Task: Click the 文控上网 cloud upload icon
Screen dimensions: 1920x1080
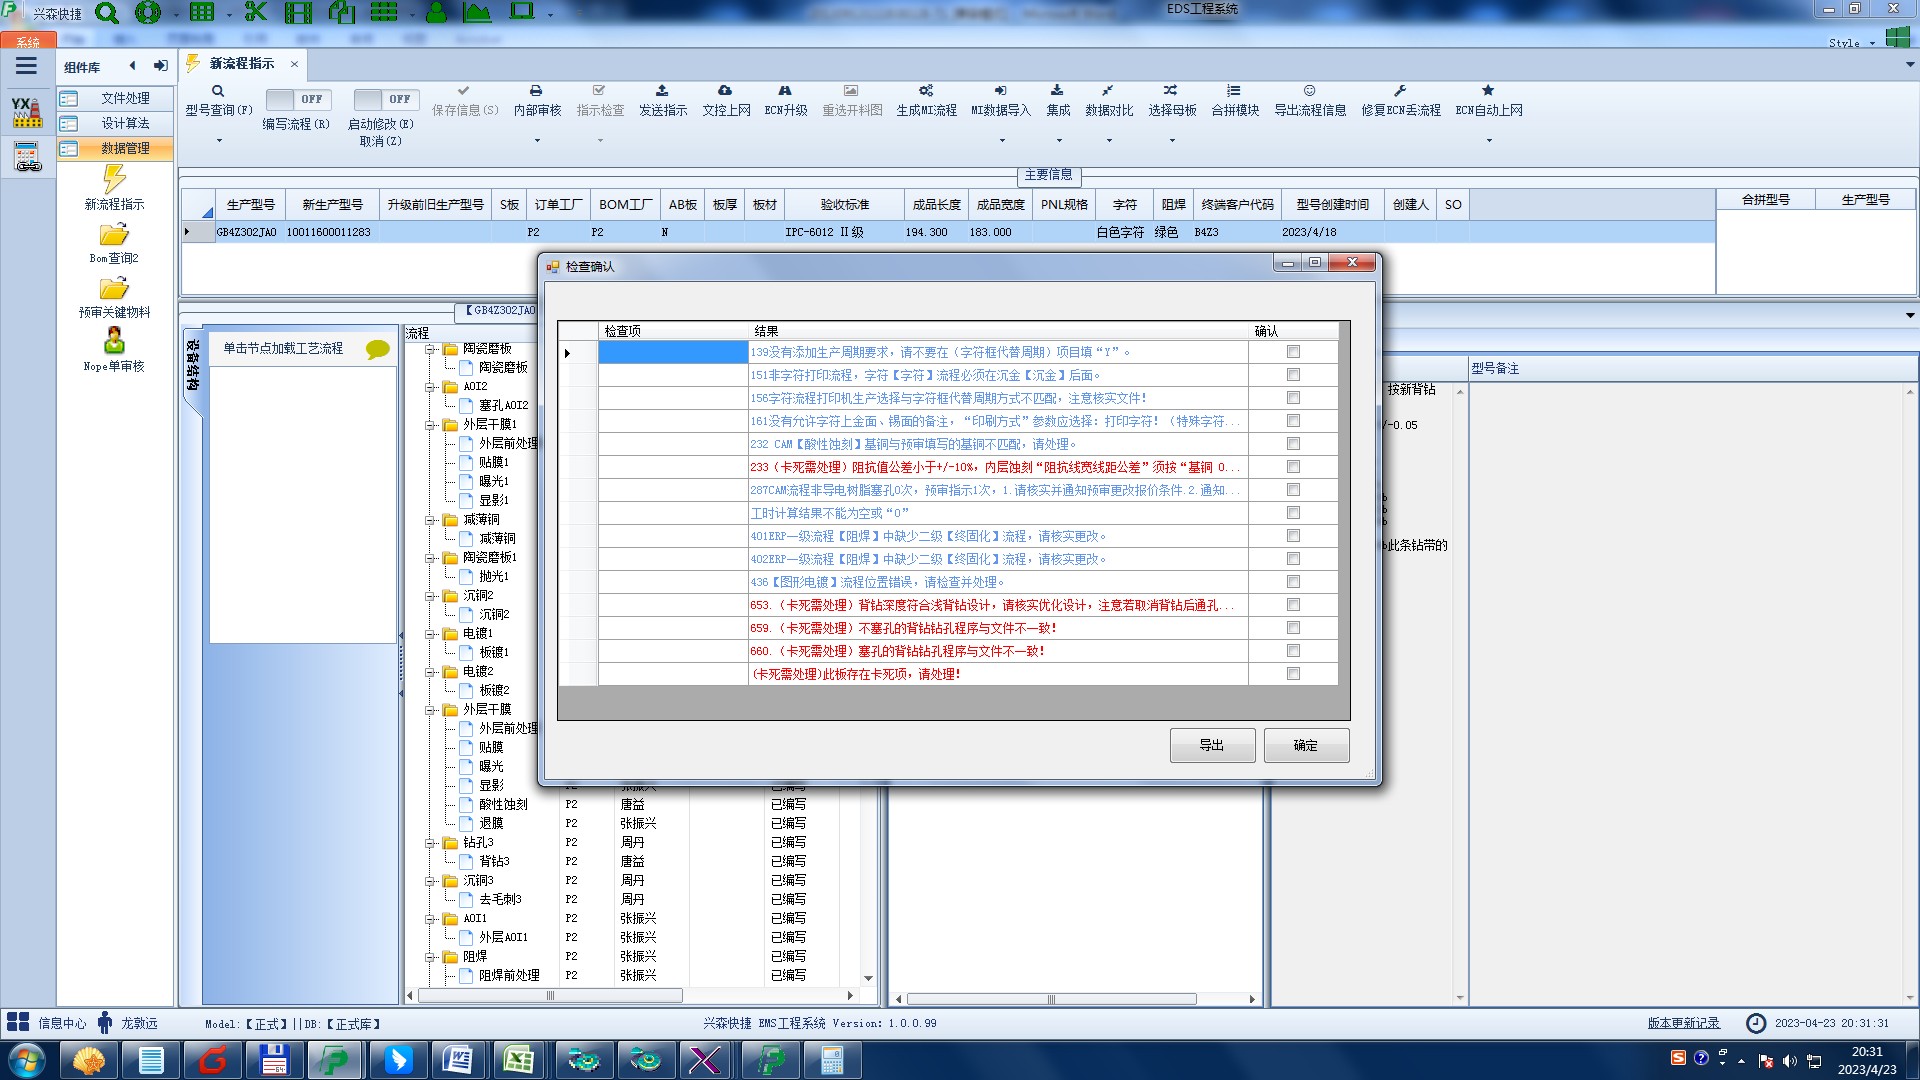Action: (725, 91)
